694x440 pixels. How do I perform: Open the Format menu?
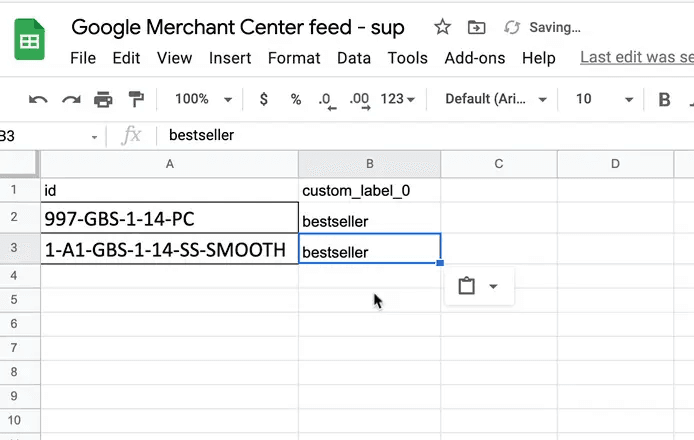[294, 58]
